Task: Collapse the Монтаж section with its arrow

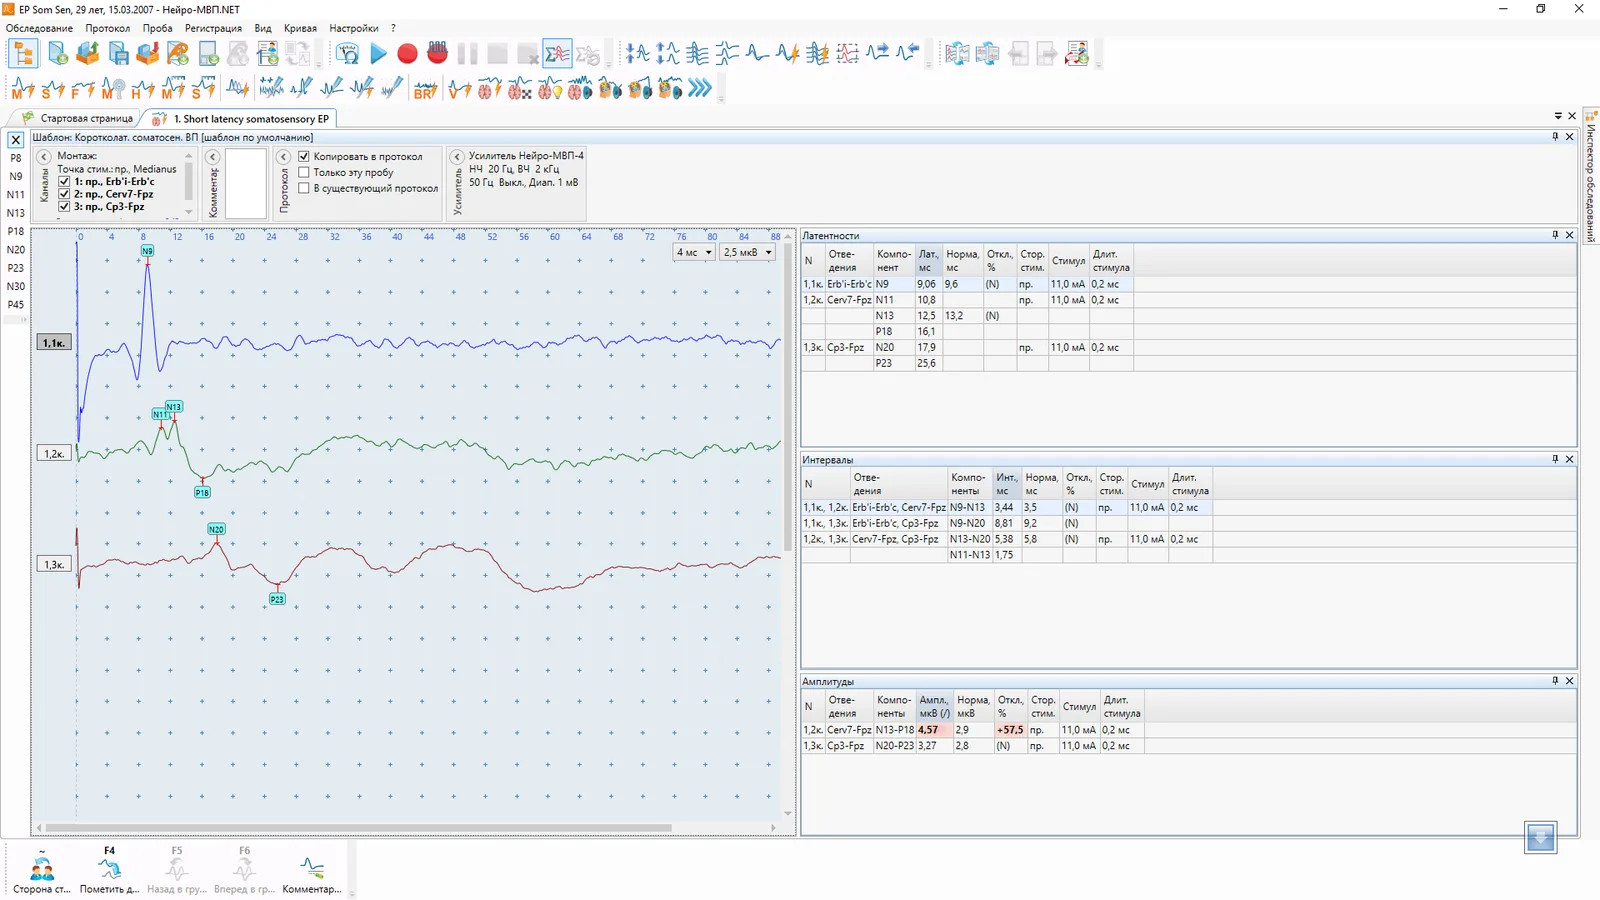Action: (x=44, y=157)
